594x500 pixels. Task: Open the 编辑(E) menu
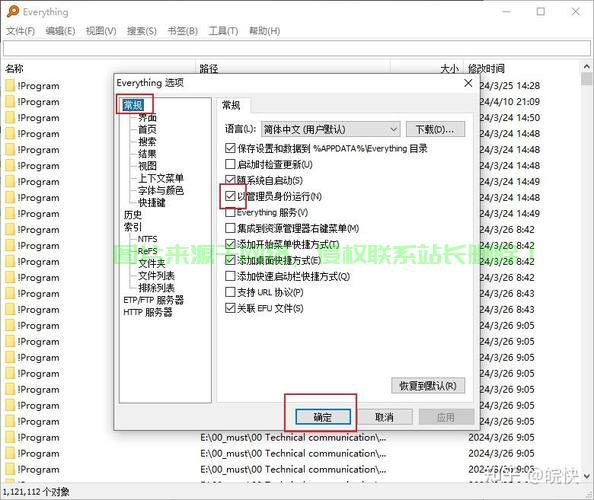pyautogui.click(x=60, y=31)
